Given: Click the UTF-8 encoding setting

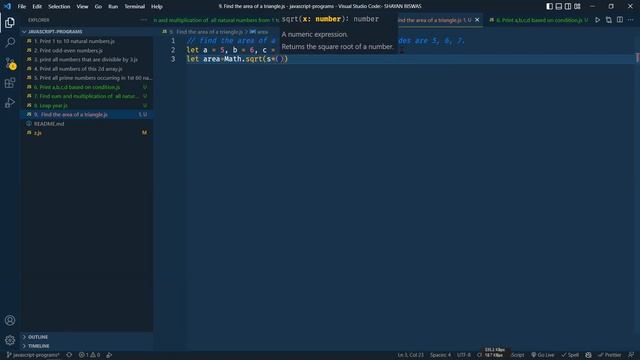Looking at the screenshot, I should [x=464, y=355].
